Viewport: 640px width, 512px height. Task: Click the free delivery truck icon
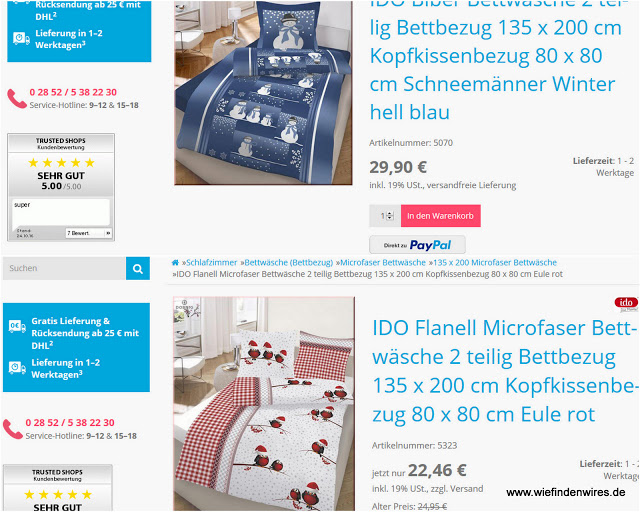pyautogui.click(x=17, y=326)
